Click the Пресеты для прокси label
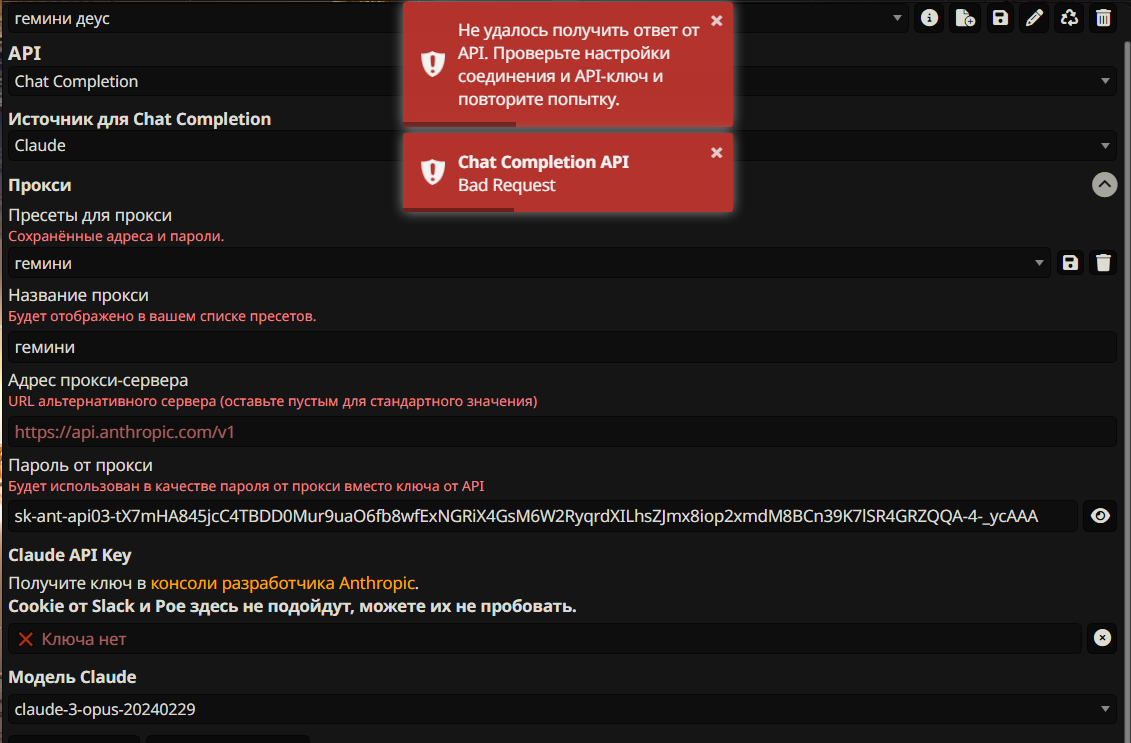The width and height of the screenshot is (1131, 743). (x=90, y=215)
